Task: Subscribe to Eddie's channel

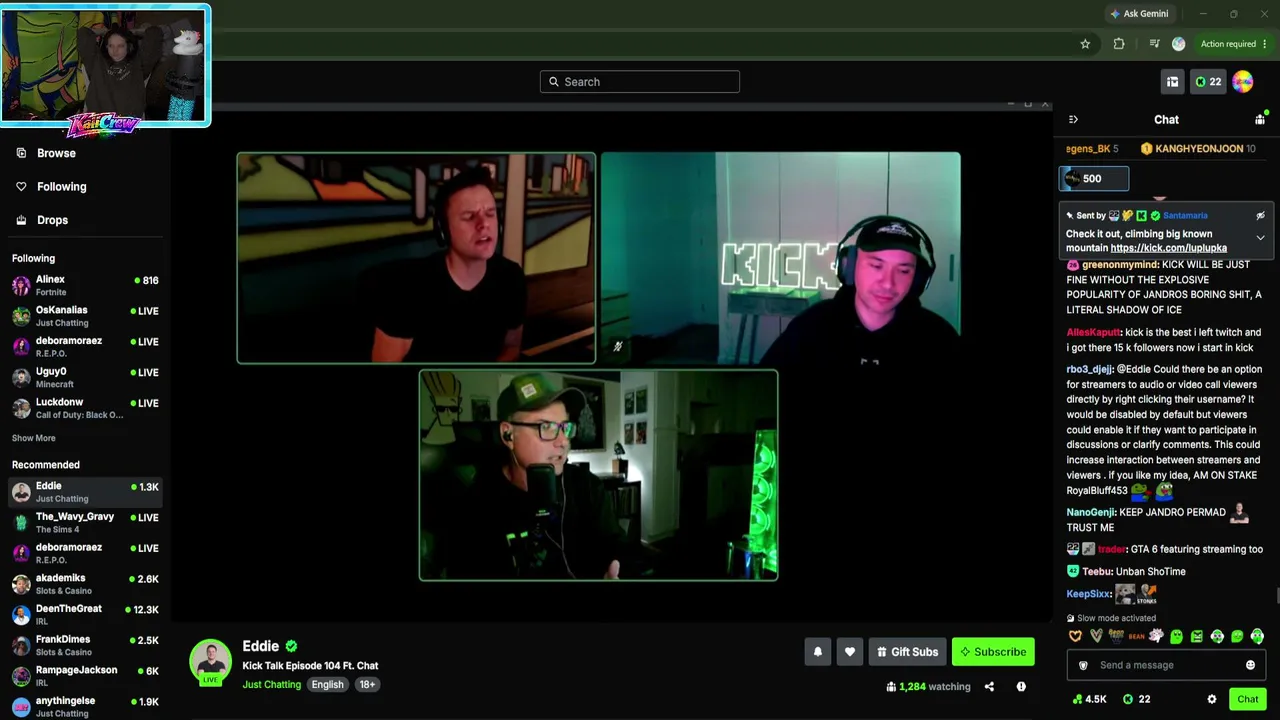Action: (993, 652)
